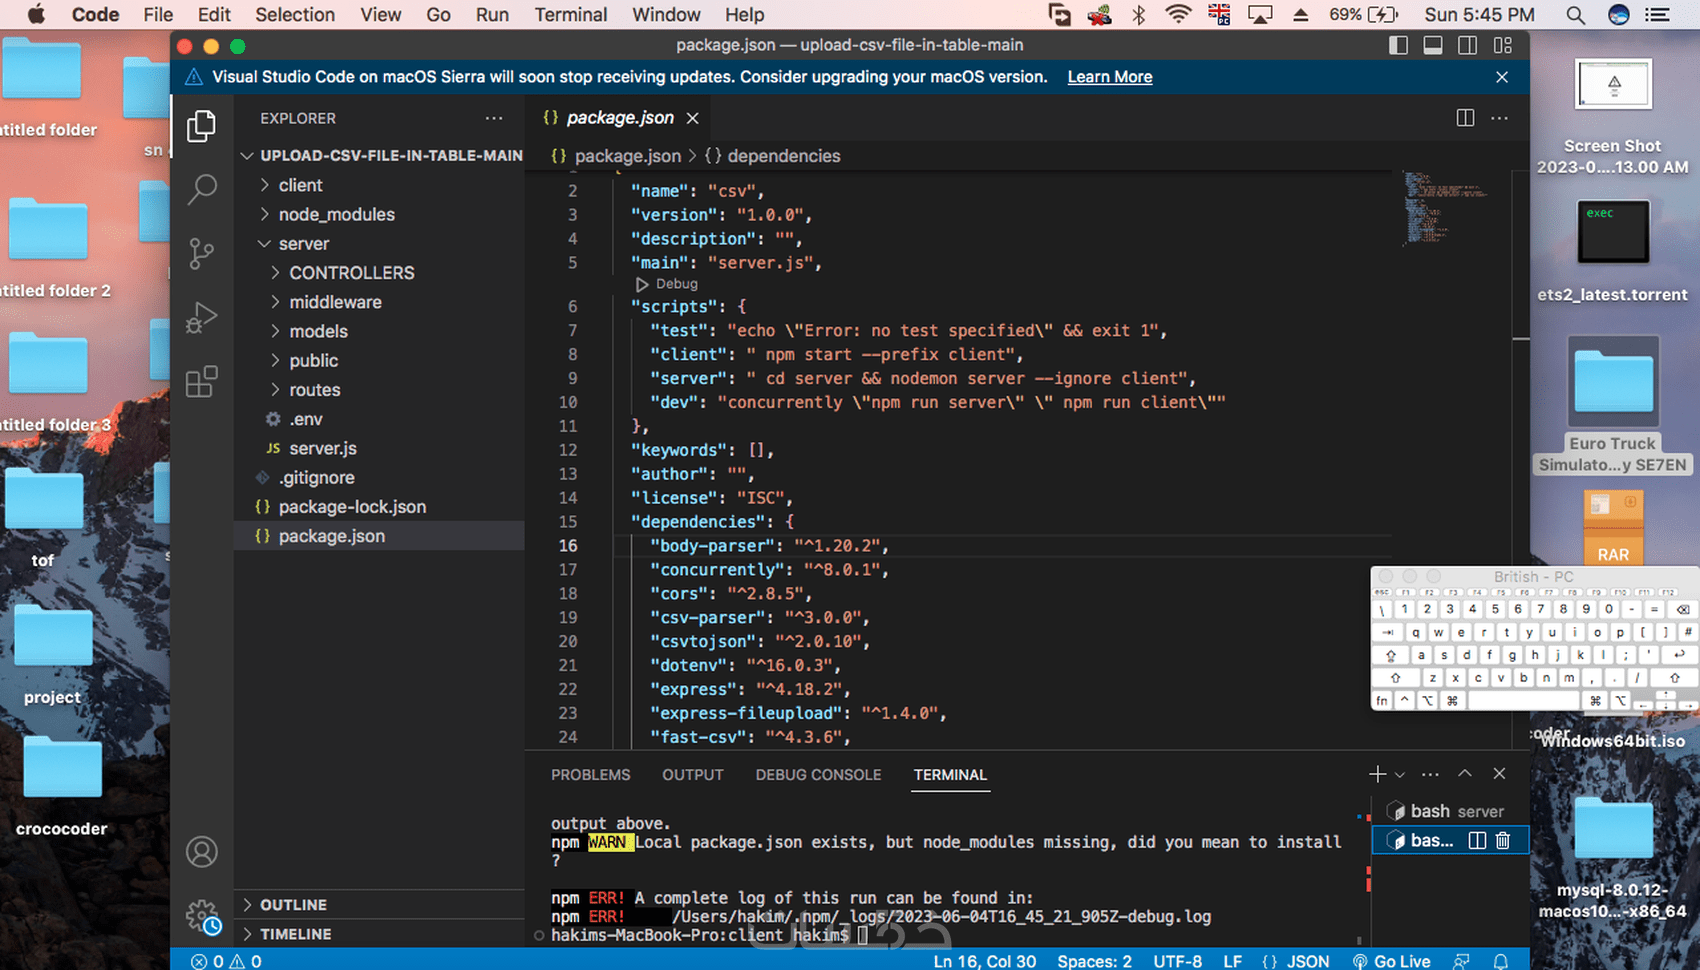This screenshot has width=1700, height=970.
Task: Kill the active terminal with the trash icon
Action: click(1502, 840)
